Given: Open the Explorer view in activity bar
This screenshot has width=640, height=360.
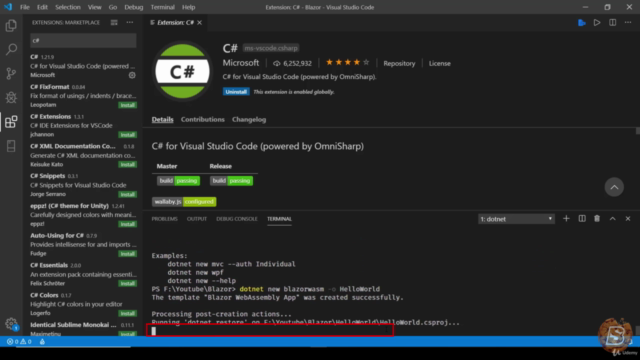Looking at the screenshot, I should coord(11,26).
